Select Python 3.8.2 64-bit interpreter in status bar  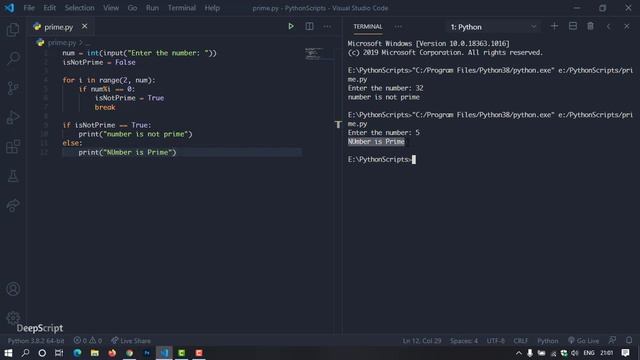tap(36, 340)
